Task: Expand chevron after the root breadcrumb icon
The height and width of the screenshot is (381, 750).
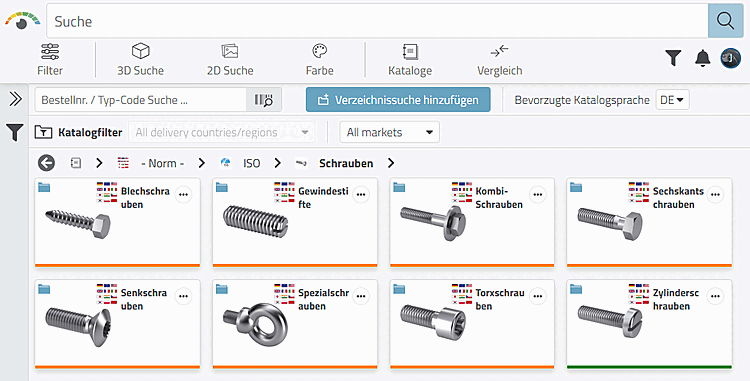Action: 99,163
